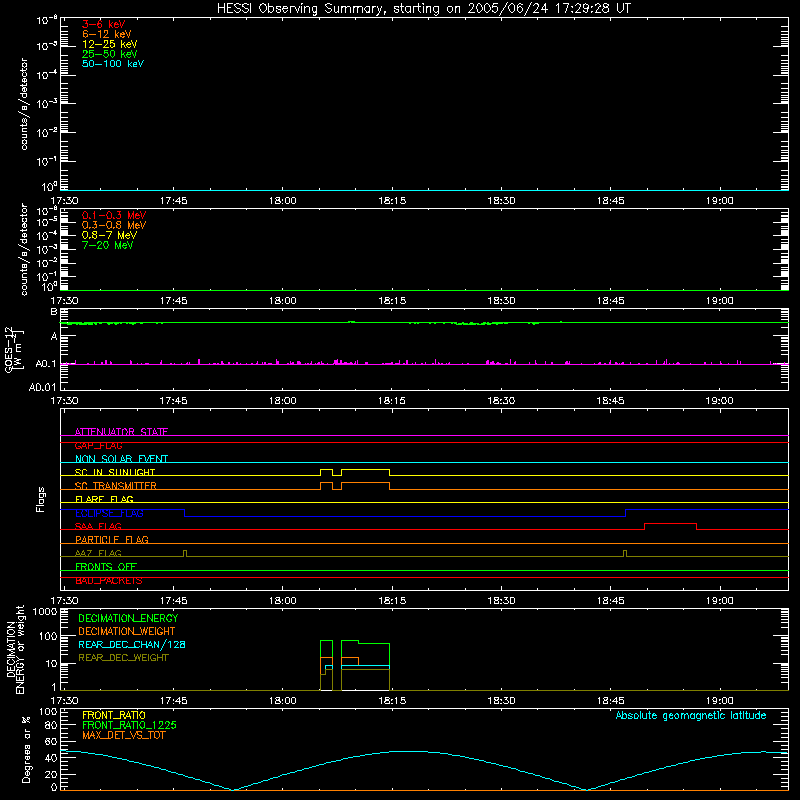Click the DECIMATION_ENERGY legend label
Image resolution: width=800 pixels, height=800 pixels.
[x=128, y=618]
